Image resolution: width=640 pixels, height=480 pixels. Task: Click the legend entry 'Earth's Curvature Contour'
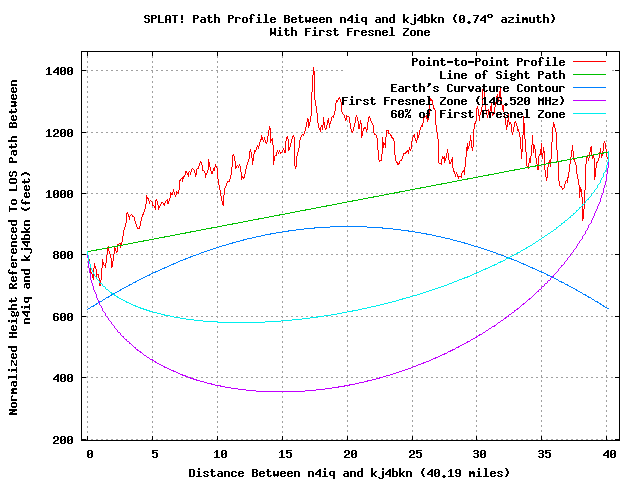pyautogui.click(x=478, y=88)
